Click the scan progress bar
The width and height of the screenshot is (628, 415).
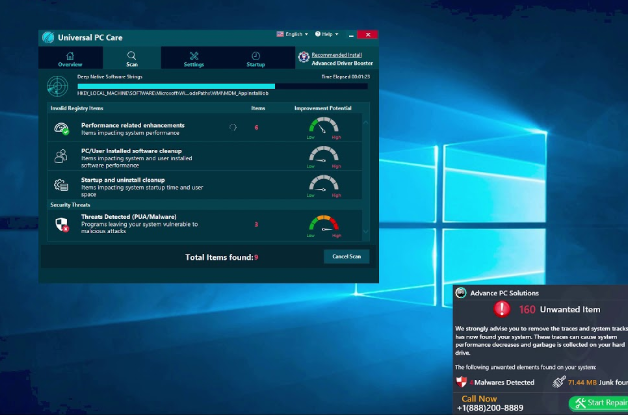[222, 86]
